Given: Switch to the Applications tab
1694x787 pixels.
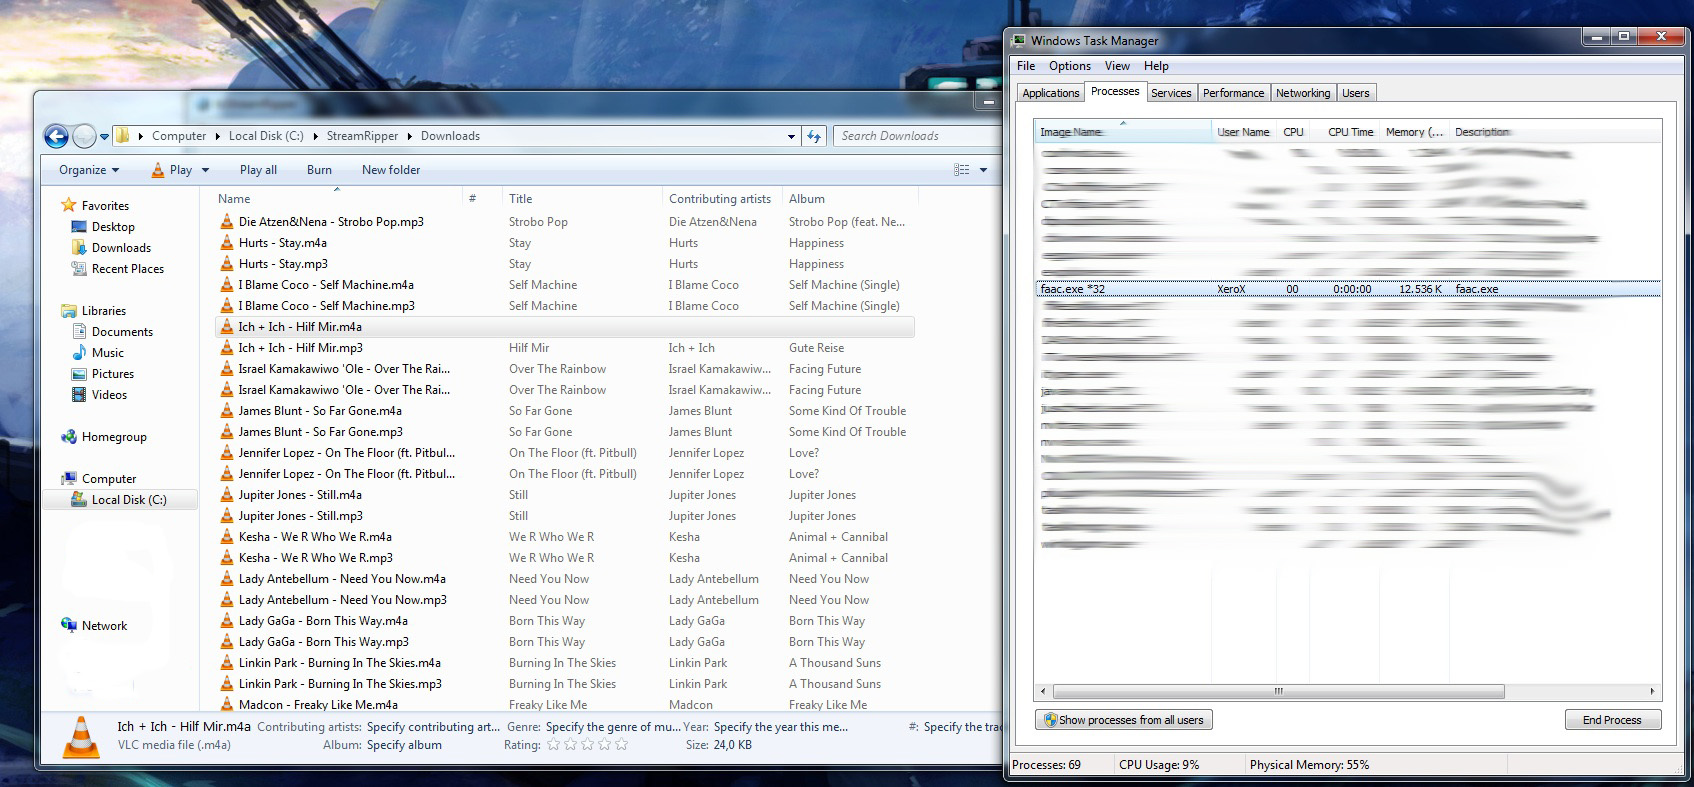Looking at the screenshot, I should 1050,93.
